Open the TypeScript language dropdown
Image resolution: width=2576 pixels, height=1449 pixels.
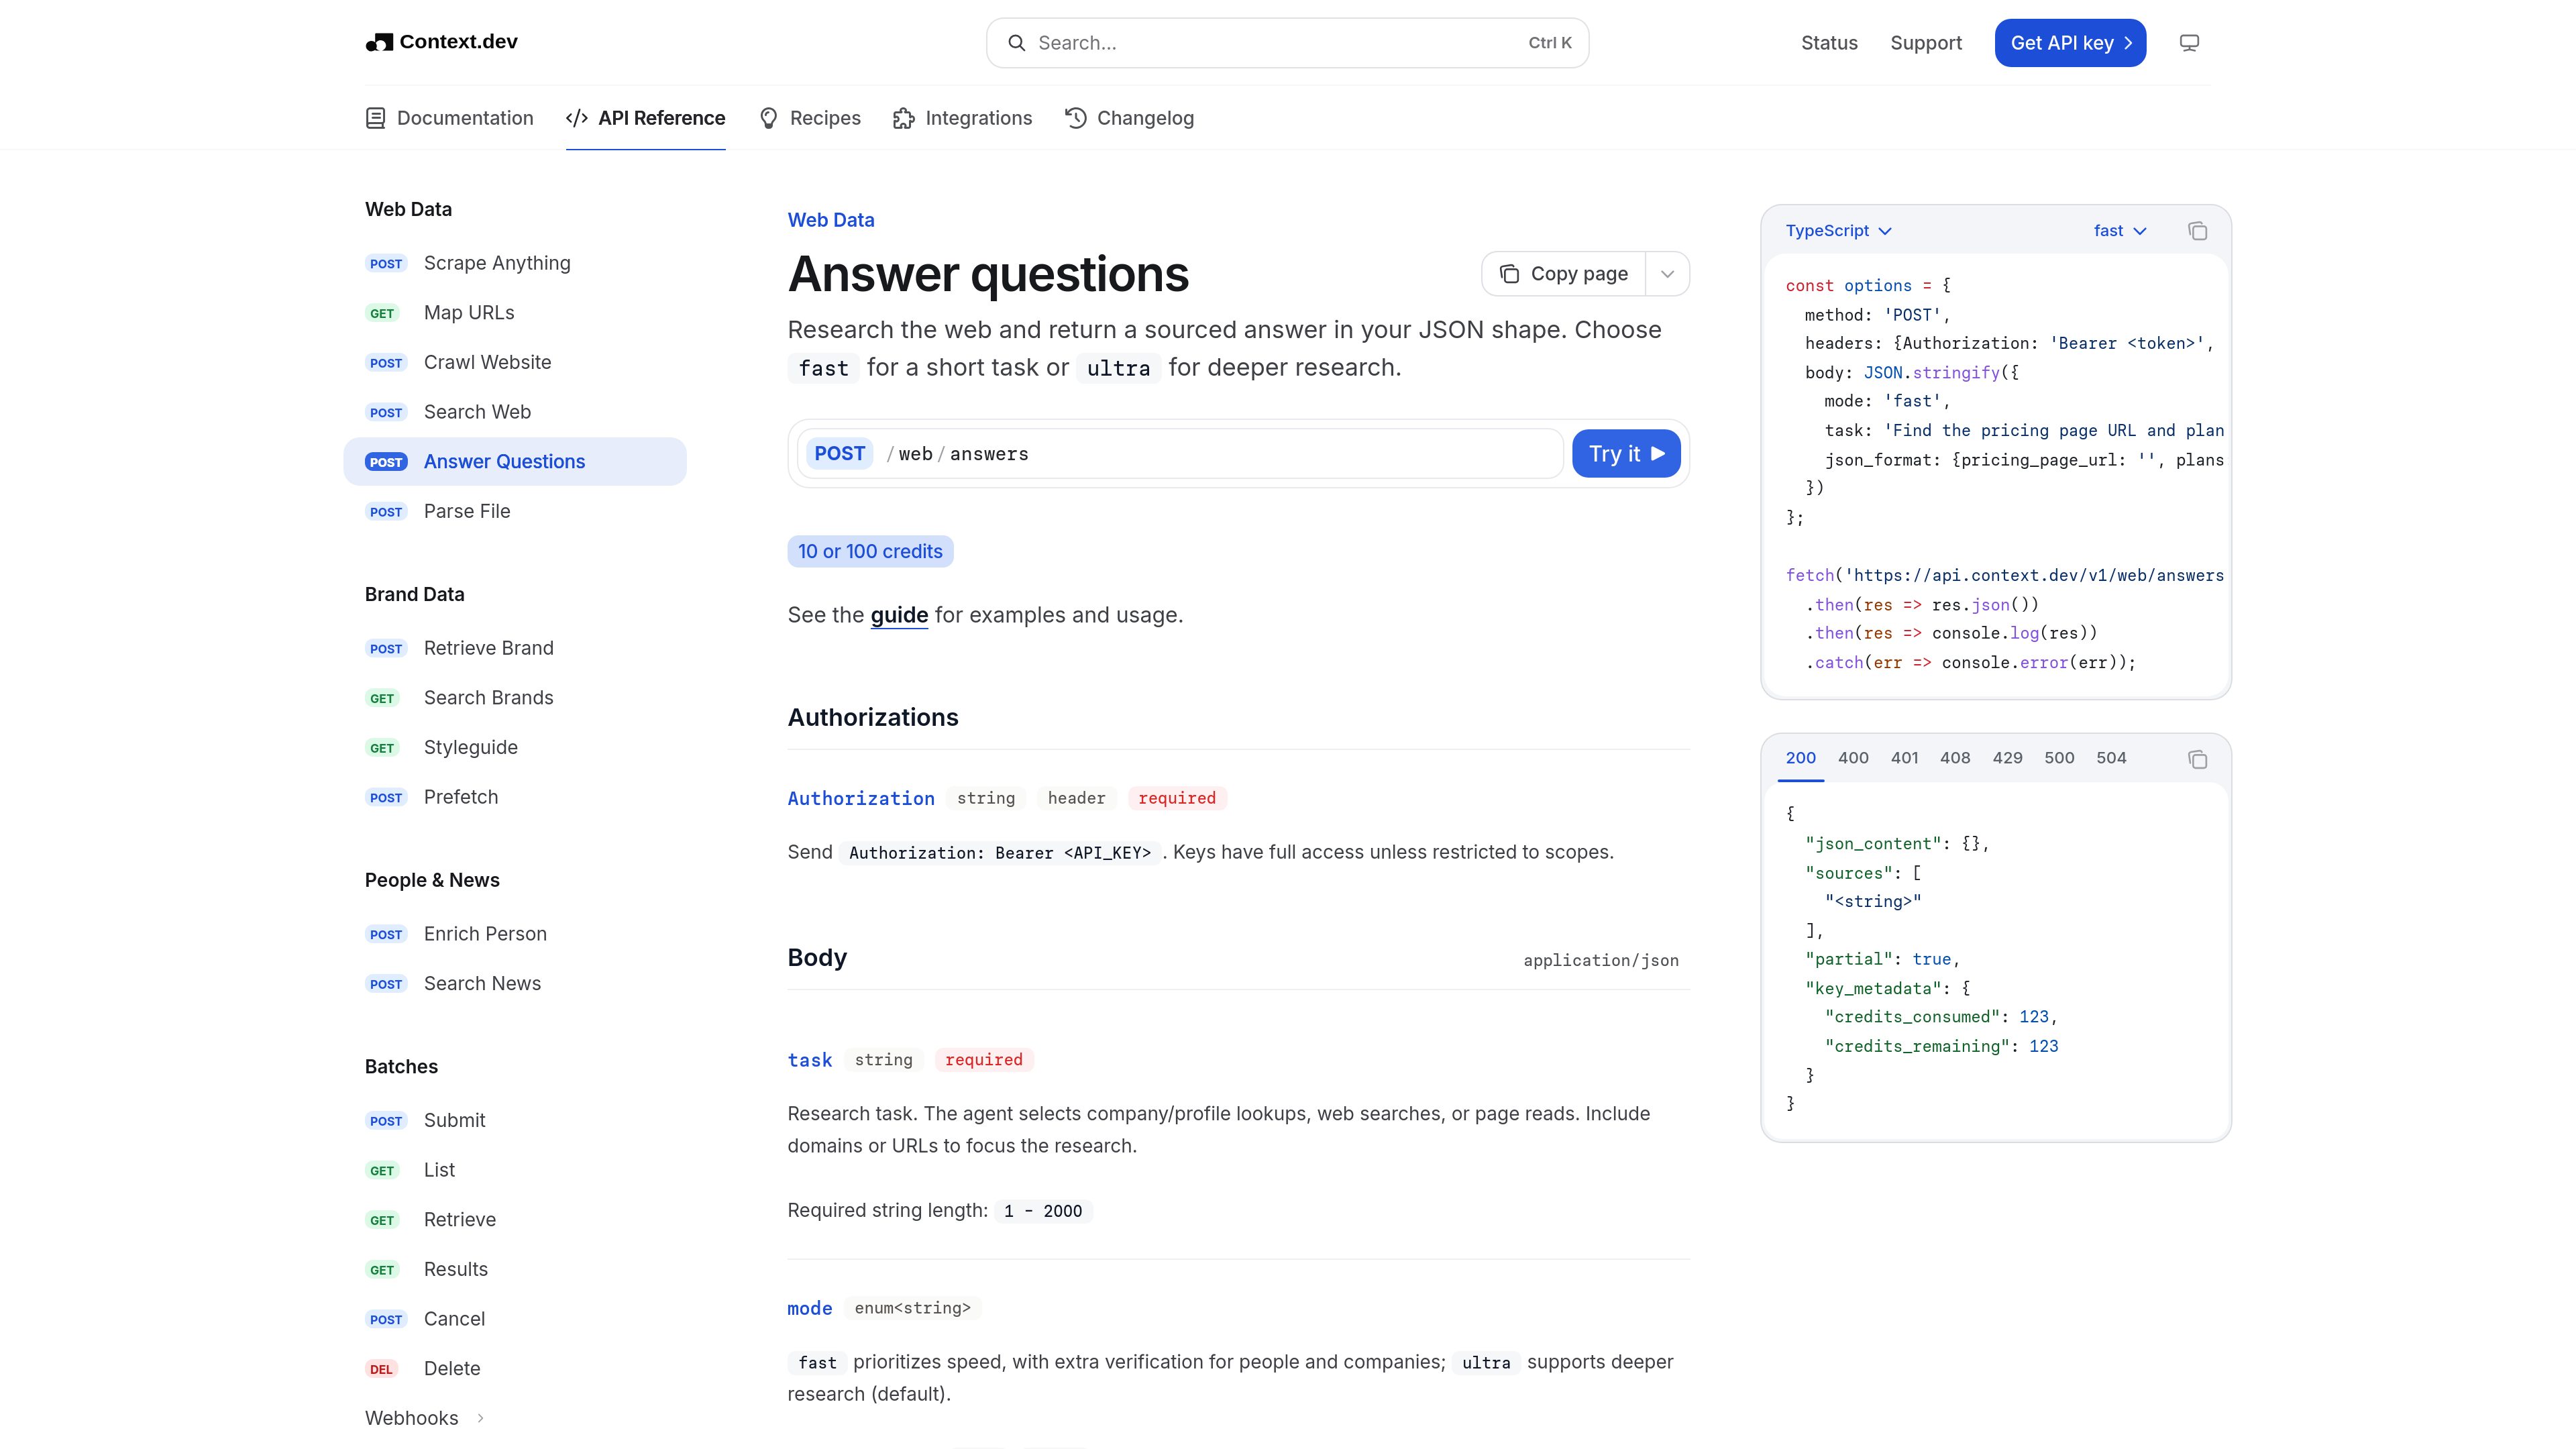tap(1838, 231)
